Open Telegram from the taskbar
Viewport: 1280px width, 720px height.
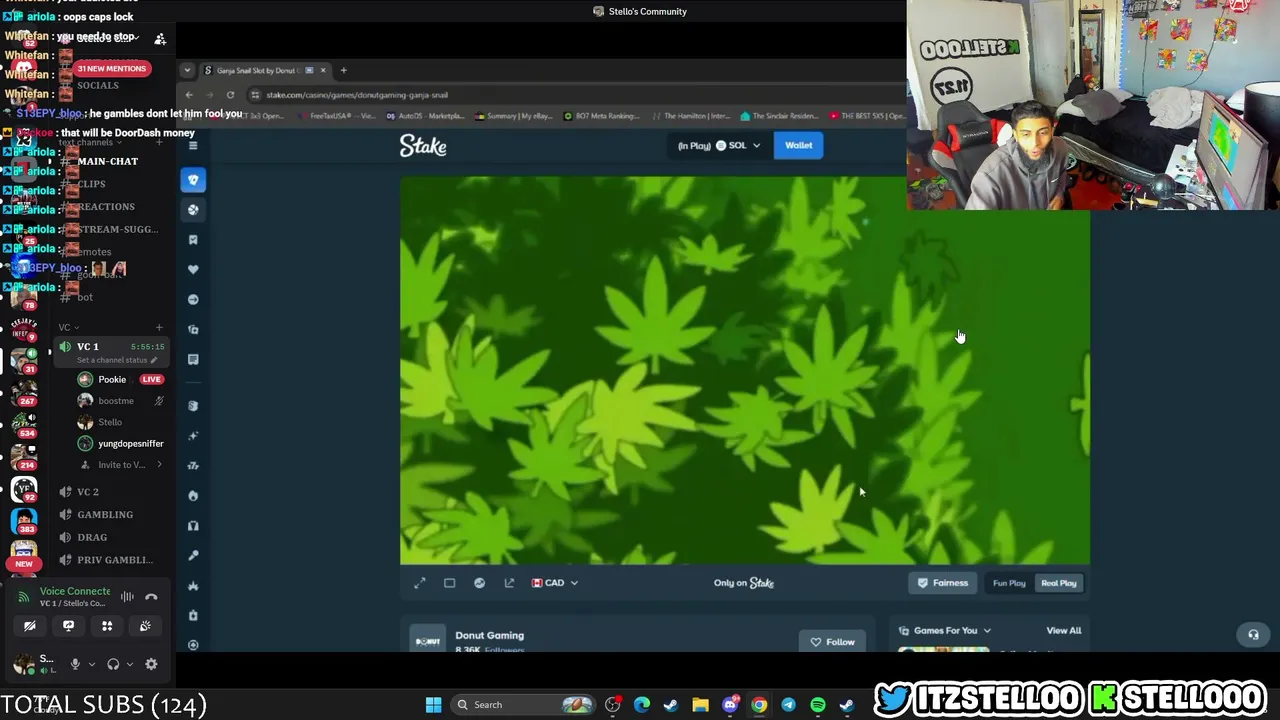click(x=788, y=705)
